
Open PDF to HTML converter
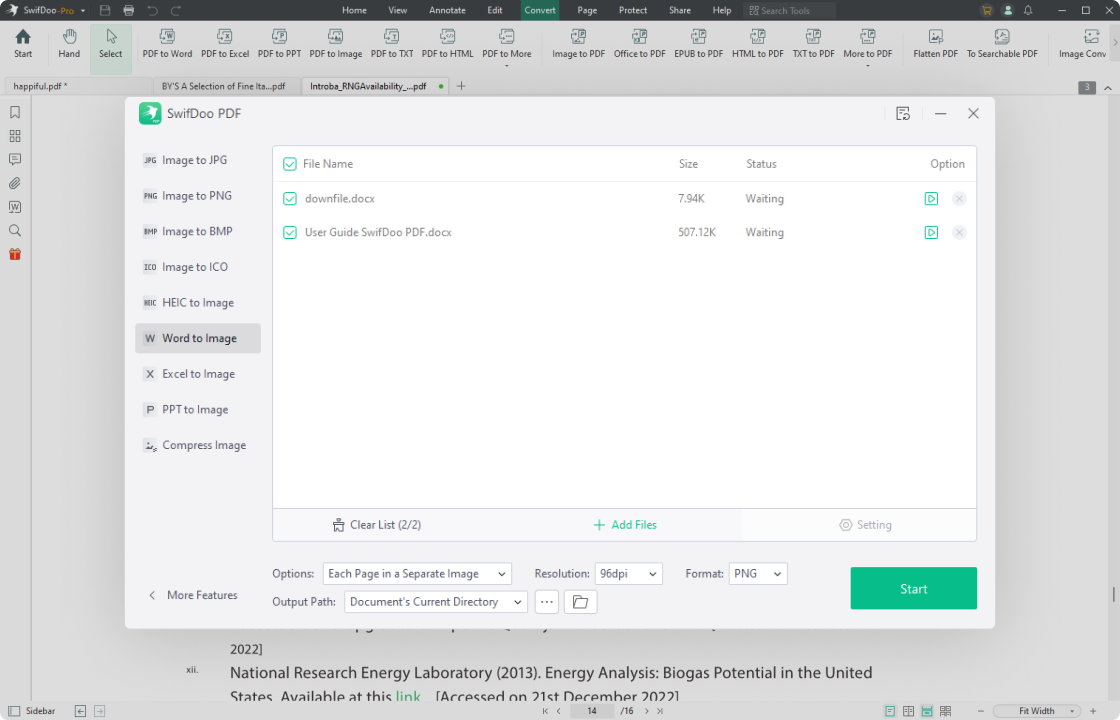coord(447,44)
